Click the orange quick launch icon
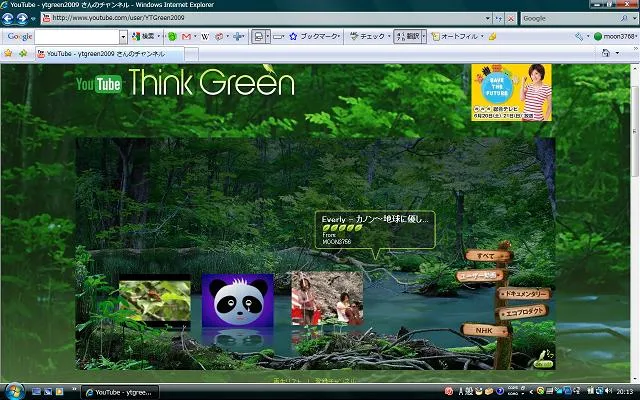Screen dimensions: 640x400 click(60, 392)
